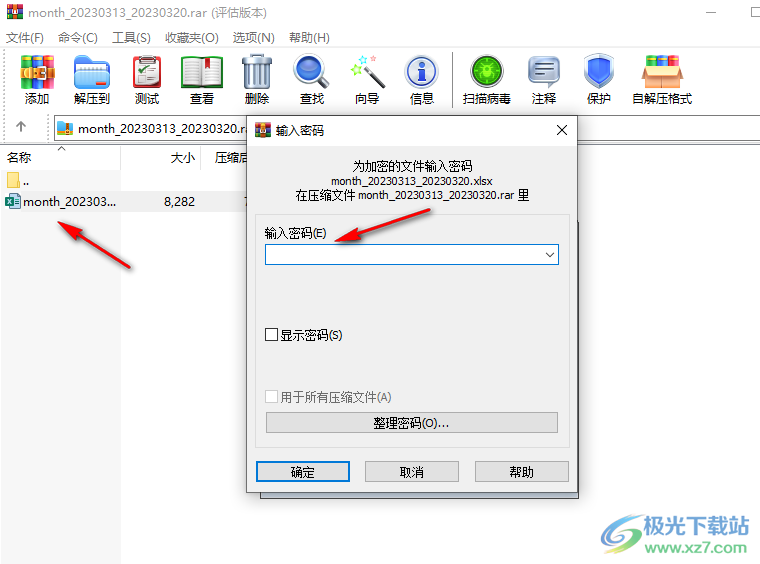Expand the password input dropdown arrow
760x564 pixels.
point(550,254)
